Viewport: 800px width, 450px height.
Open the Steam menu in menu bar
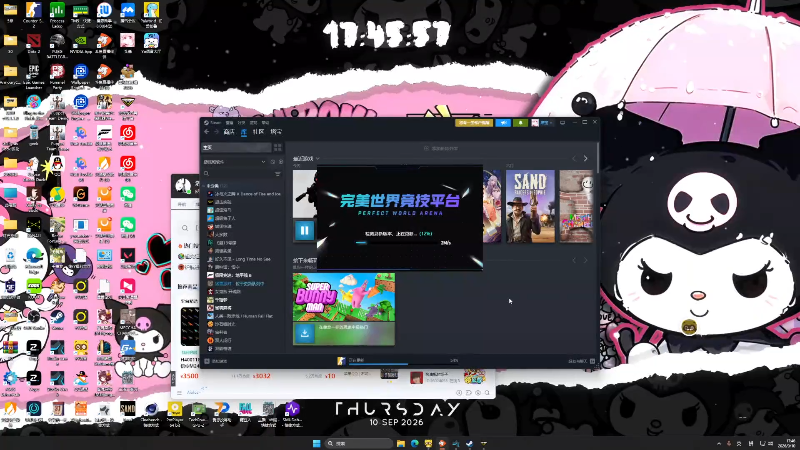click(x=213, y=123)
